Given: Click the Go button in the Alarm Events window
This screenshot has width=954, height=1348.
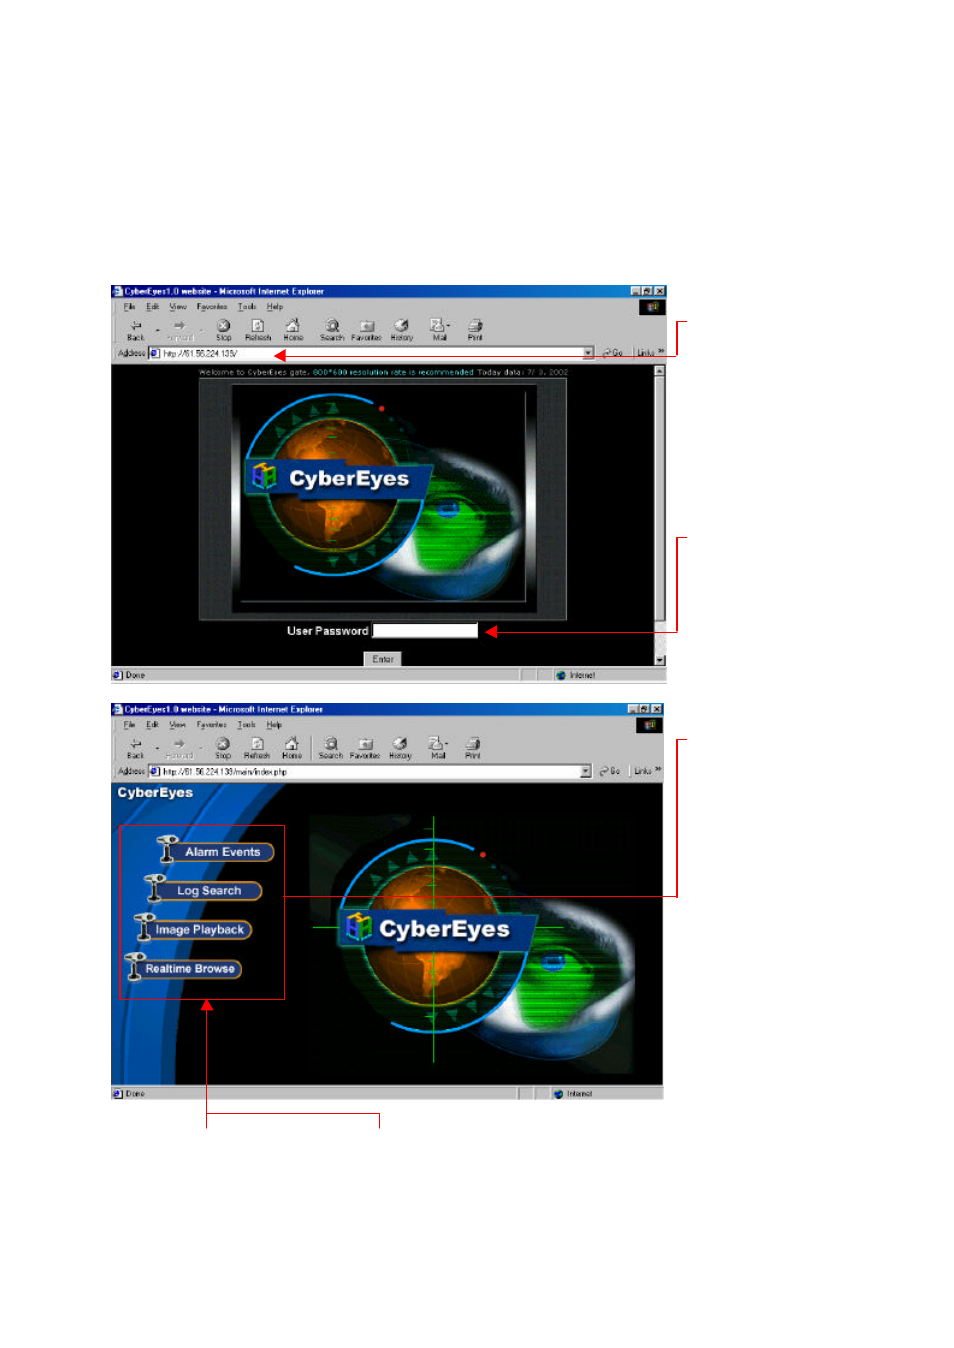Looking at the screenshot, I should point(611,771).
